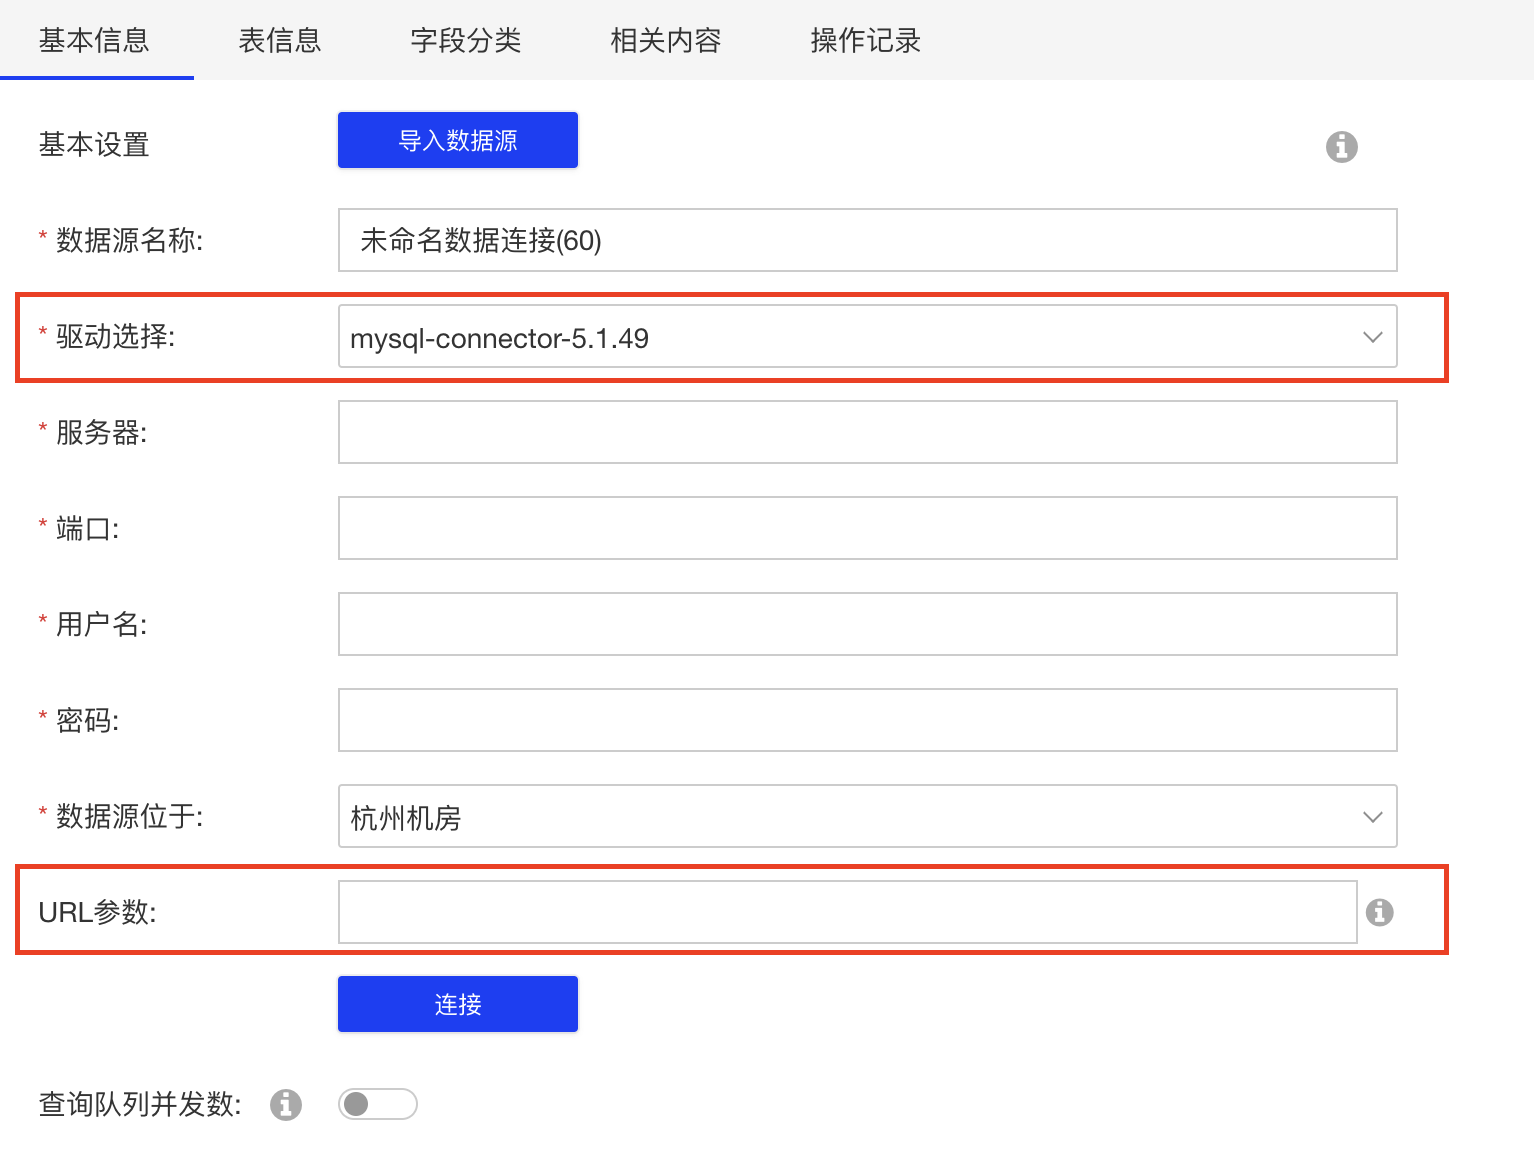Click inside the 端口 input field

pyautogui.click(x=867, y=528)
